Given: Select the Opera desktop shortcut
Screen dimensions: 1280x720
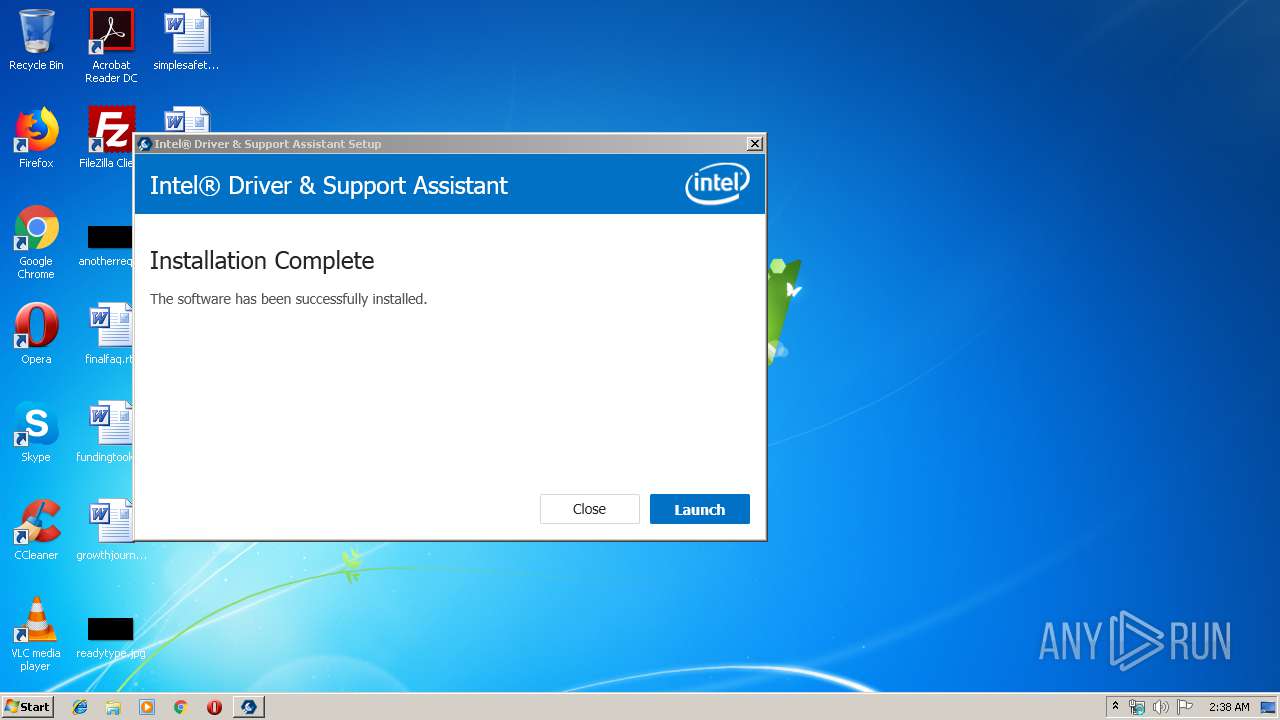Looking at the screenshot, I should pos(36,334).
